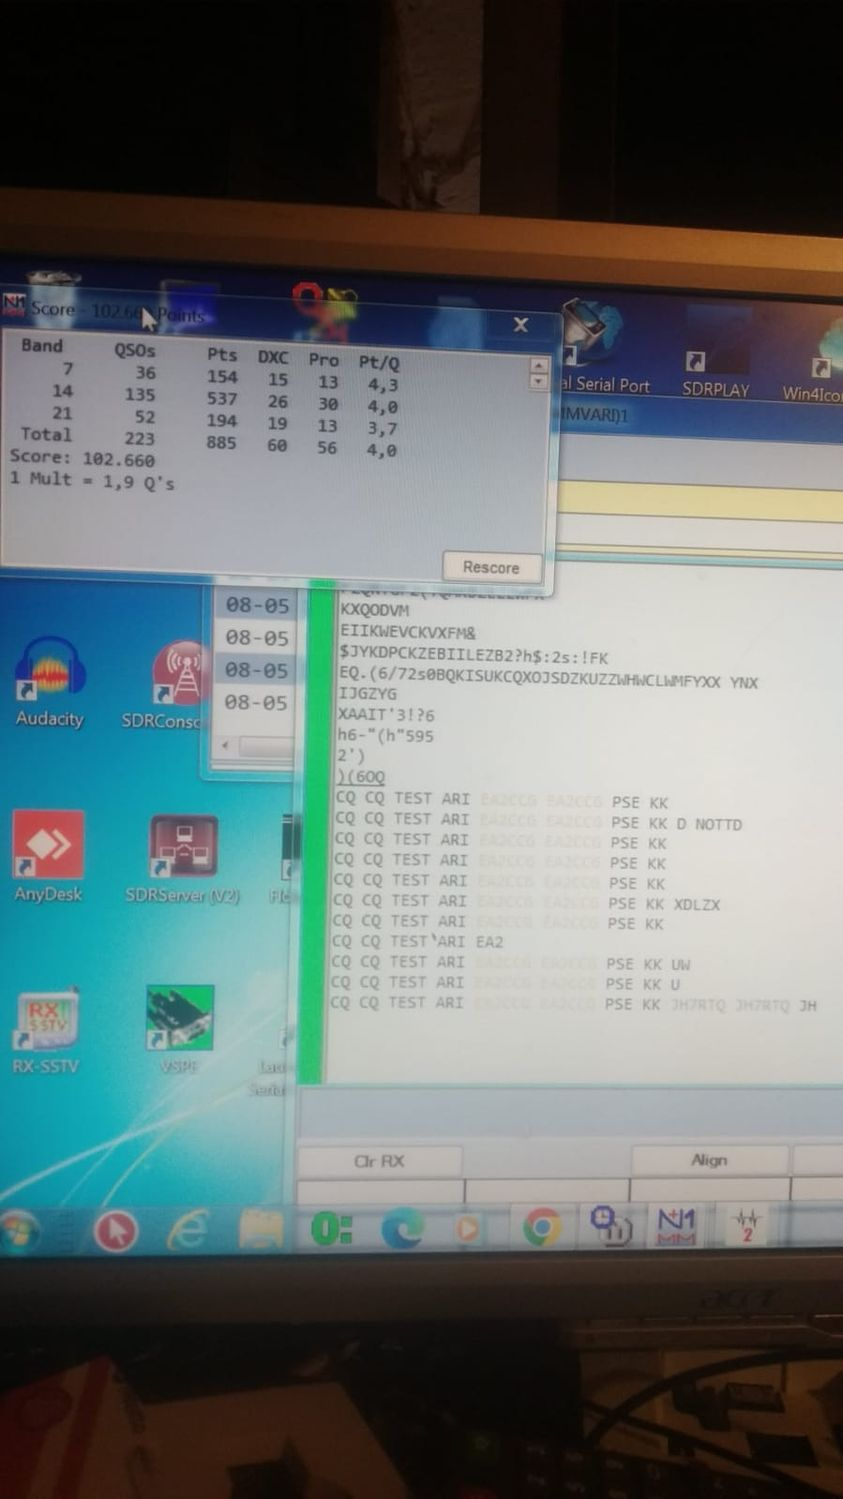The height and width of the screenshot is (1499, 843).
Task: Launch the AnyDesk desktop icon
Action: 47,857
